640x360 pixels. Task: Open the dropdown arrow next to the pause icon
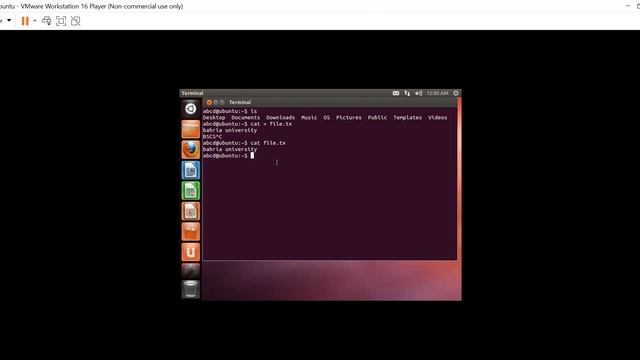click(35, 21)
